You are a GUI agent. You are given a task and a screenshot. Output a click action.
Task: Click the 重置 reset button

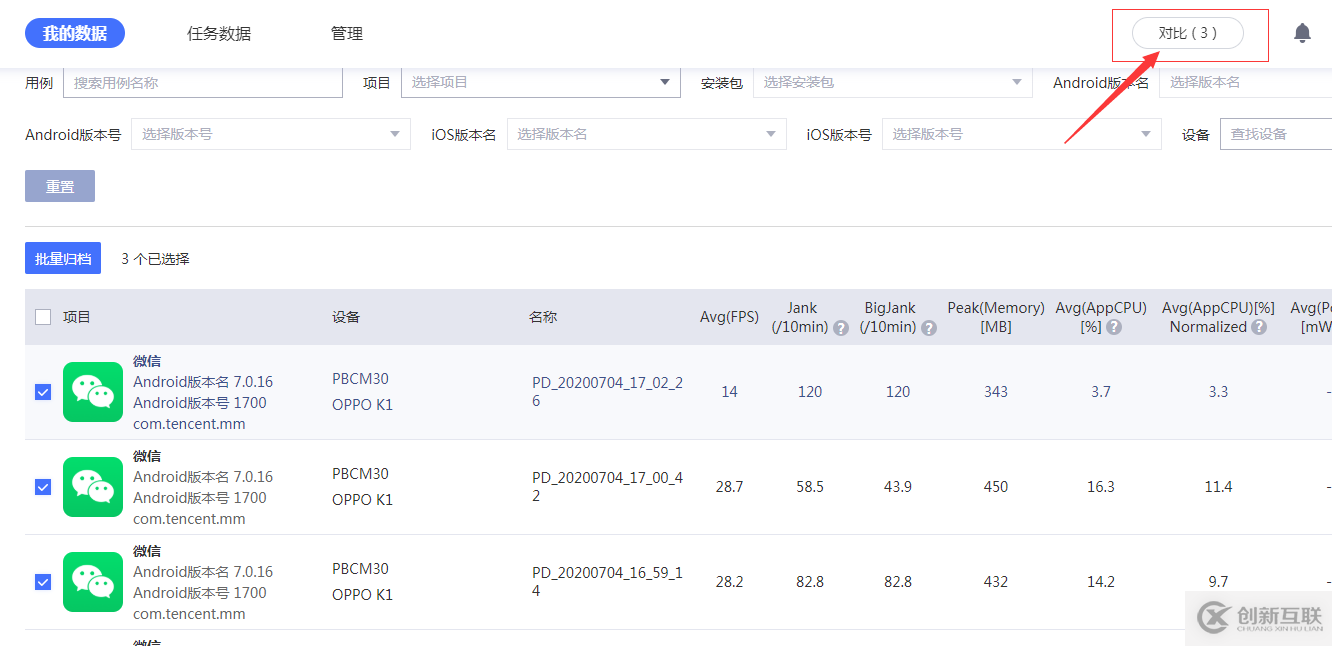(x=59, y=185)
